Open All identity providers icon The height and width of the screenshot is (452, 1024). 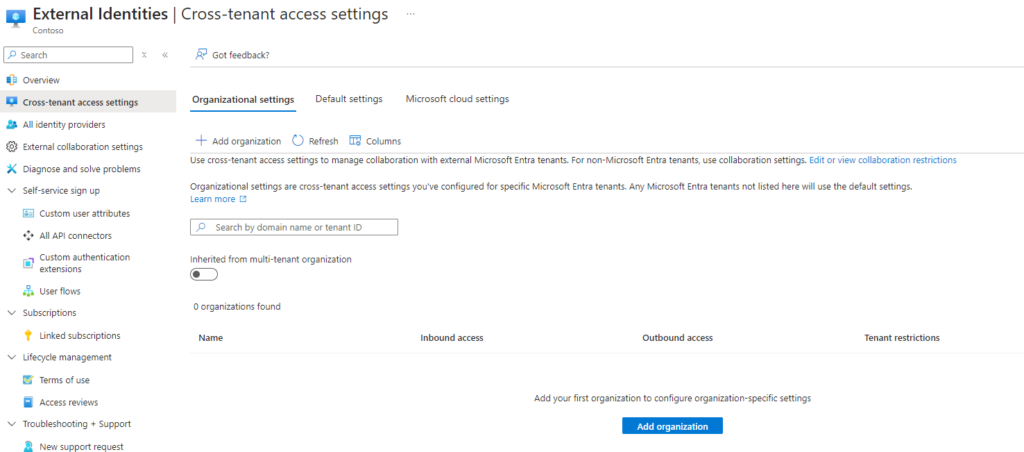point(12,125)
